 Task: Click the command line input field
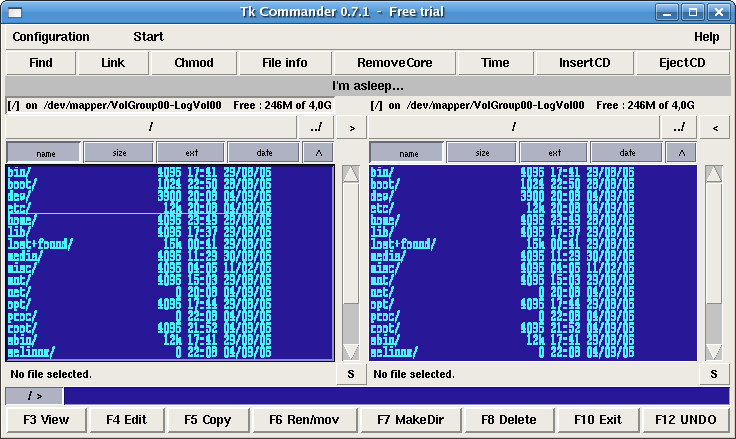point(397,396)
